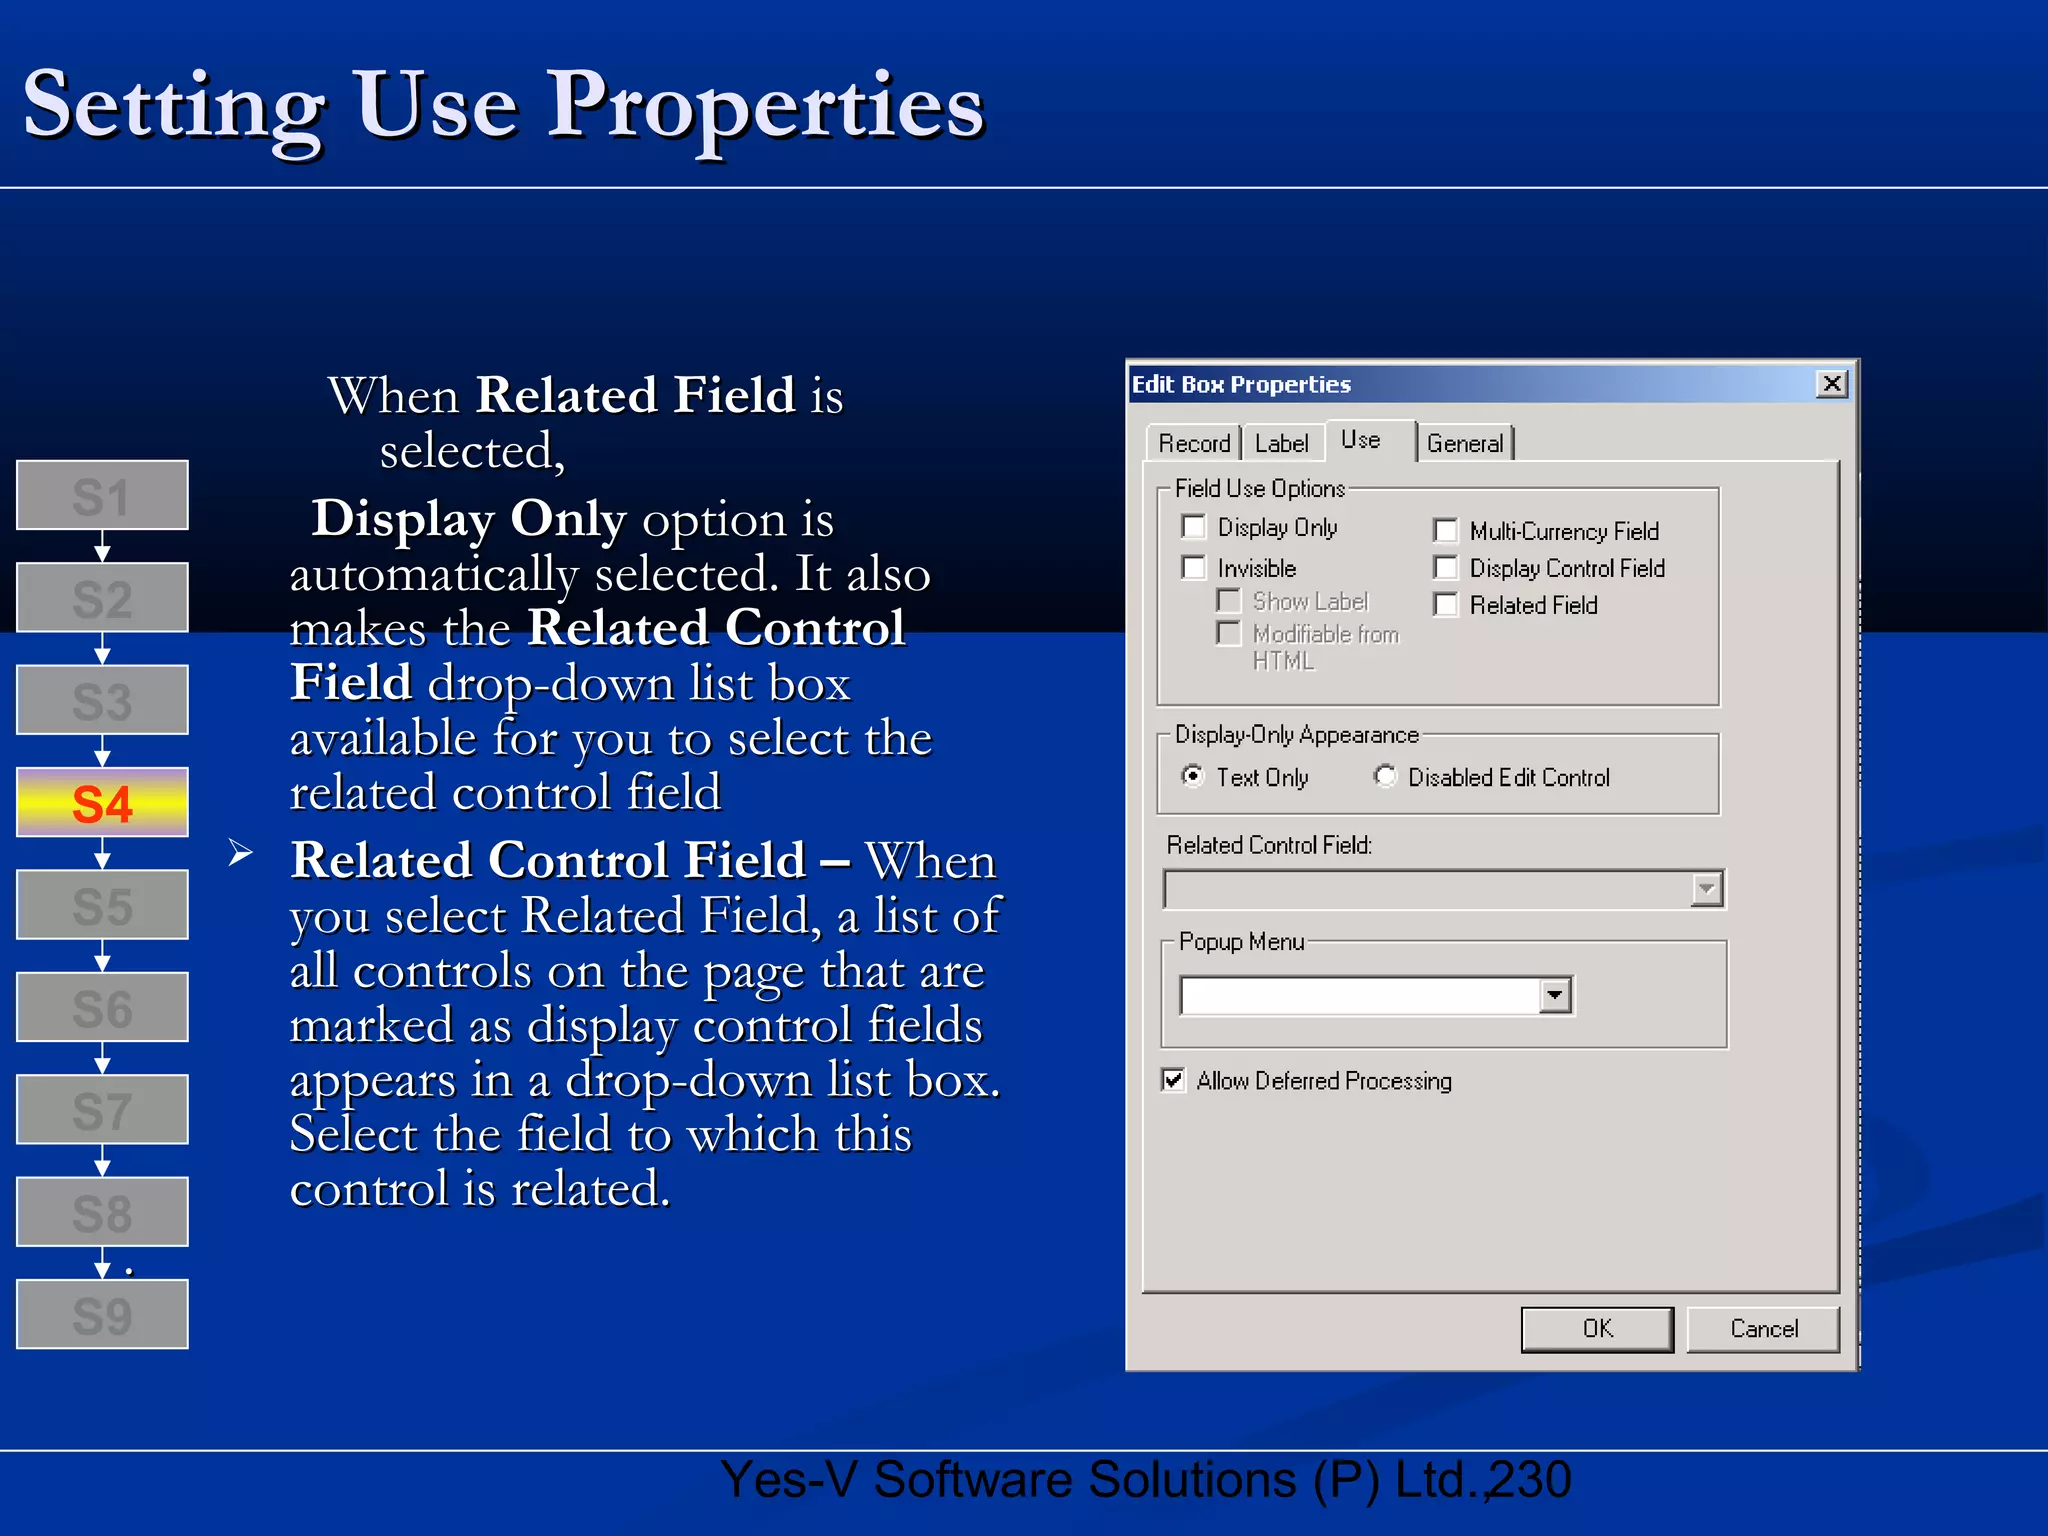The width and height of the screenshot is (2048, 1536).
Task: Go to step S8 box
Action: coord(102,1211)
